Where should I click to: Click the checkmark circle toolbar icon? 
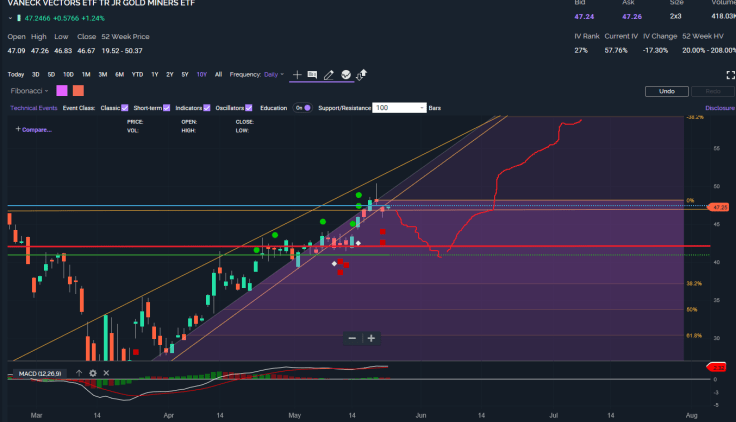pos(345,74)
